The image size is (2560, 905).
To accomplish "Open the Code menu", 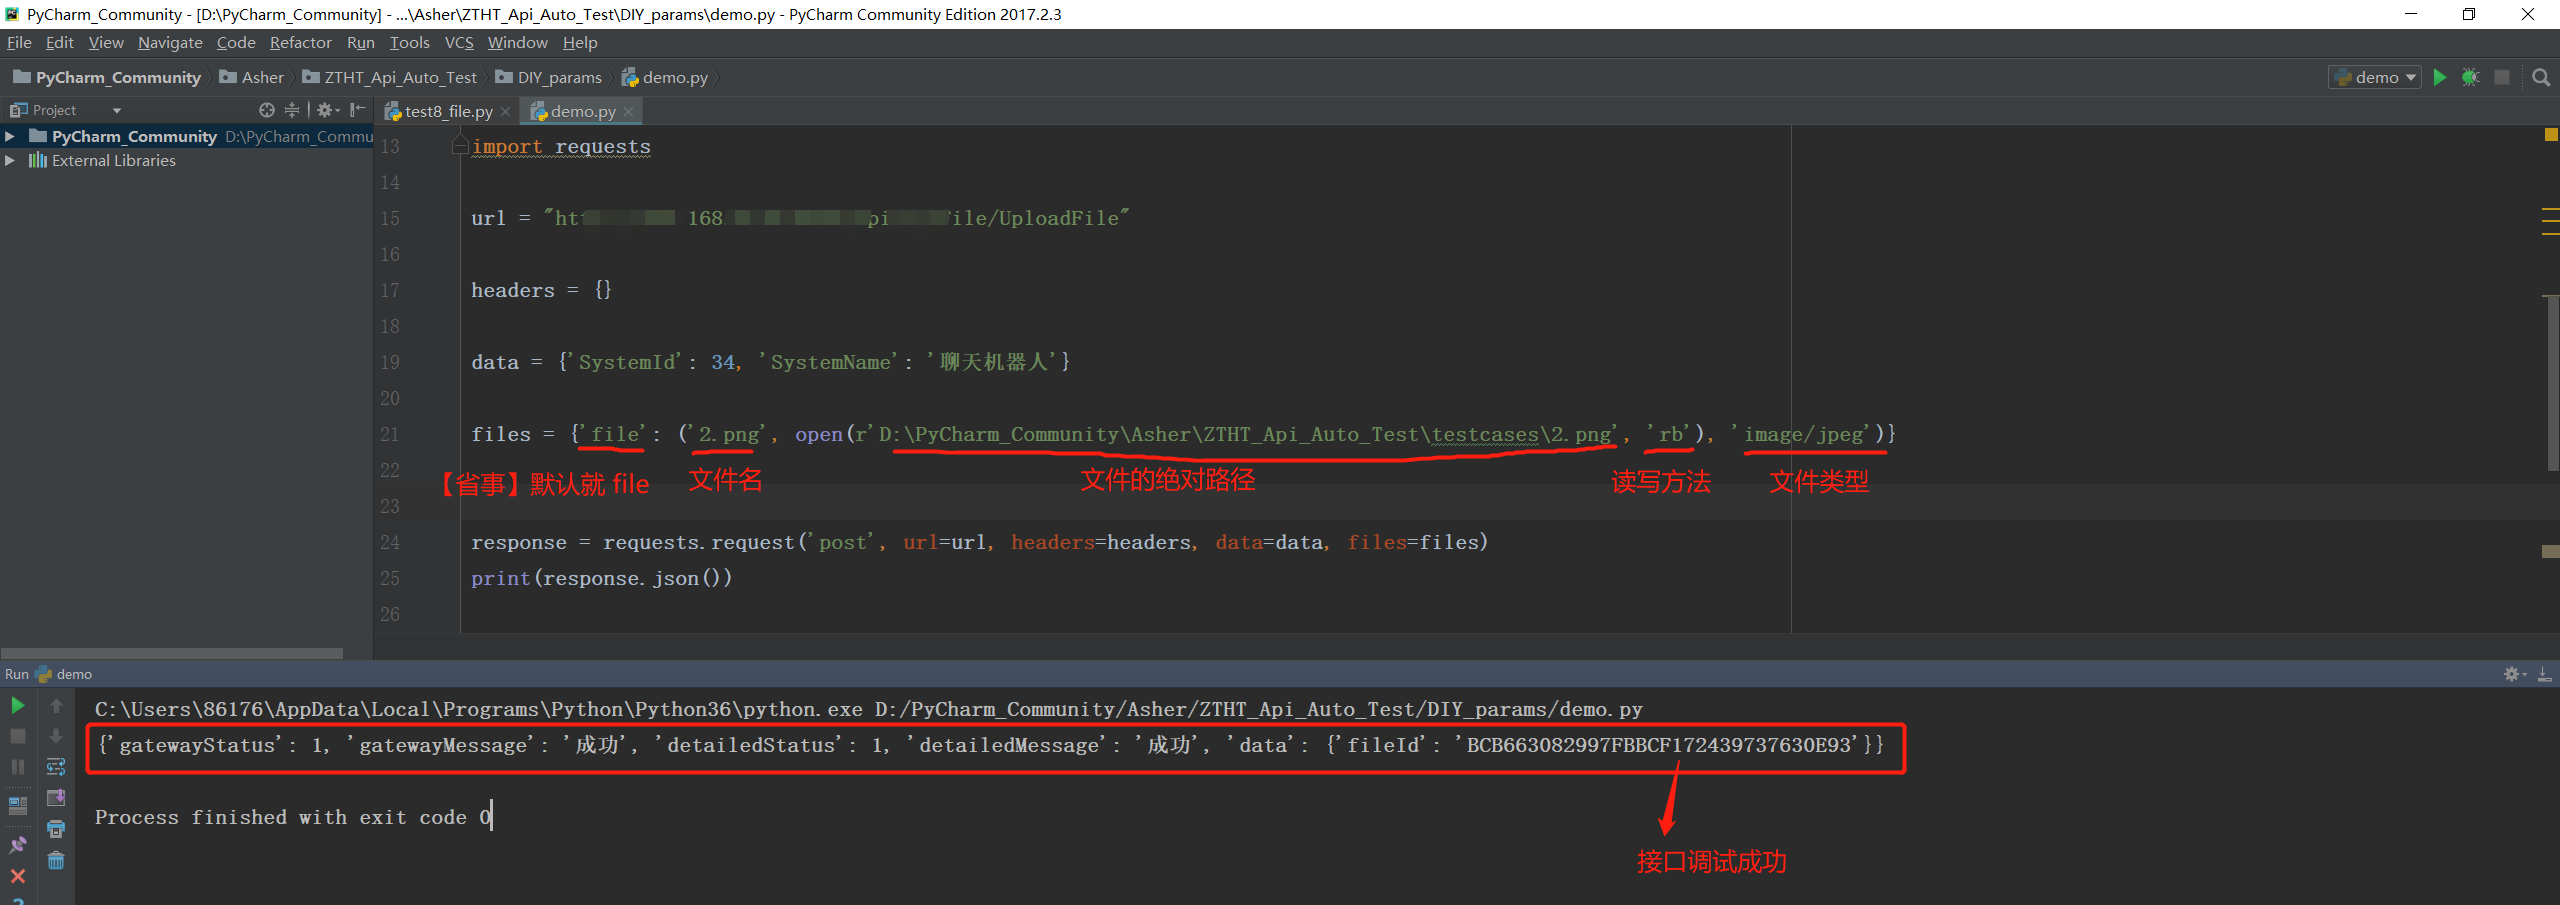I will pos(236,42).
